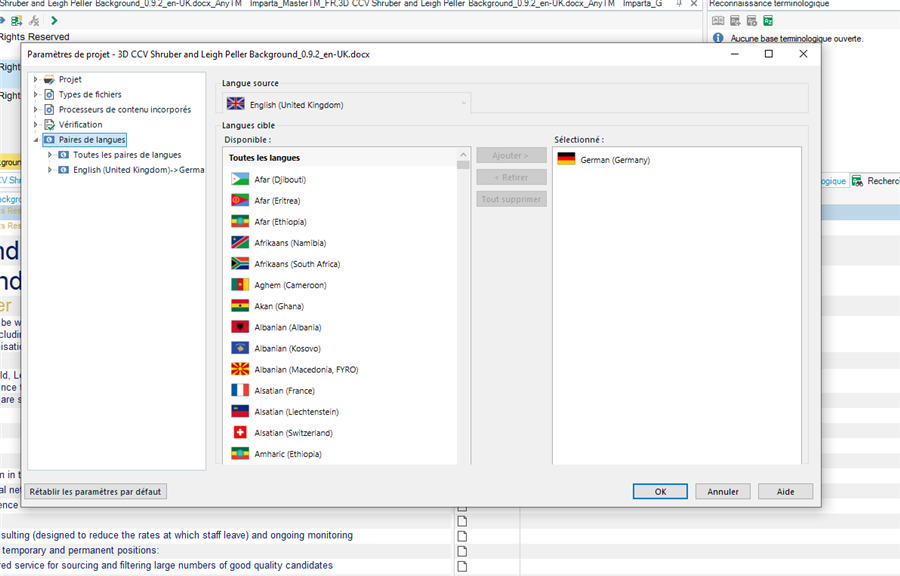
Task: Click the Switzerland flag icon
Action: click(x=240, y=432)
